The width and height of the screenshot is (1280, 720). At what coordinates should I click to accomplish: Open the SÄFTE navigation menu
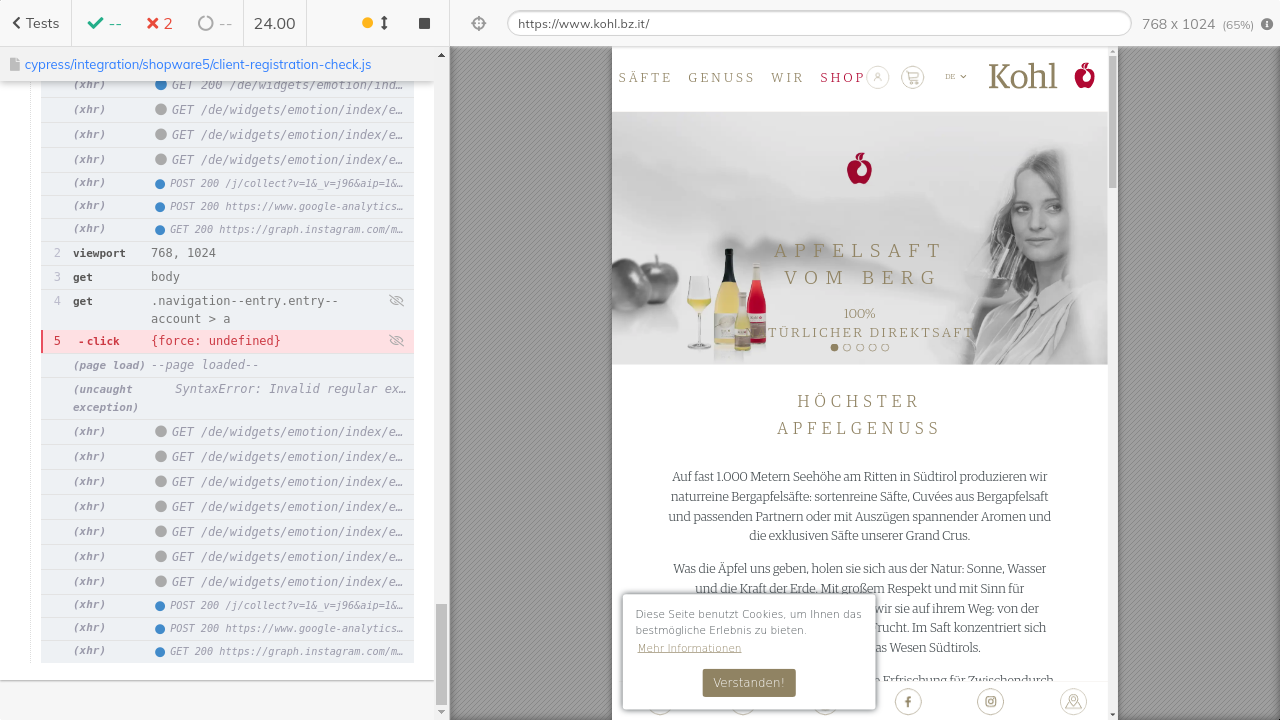point(645,78)
